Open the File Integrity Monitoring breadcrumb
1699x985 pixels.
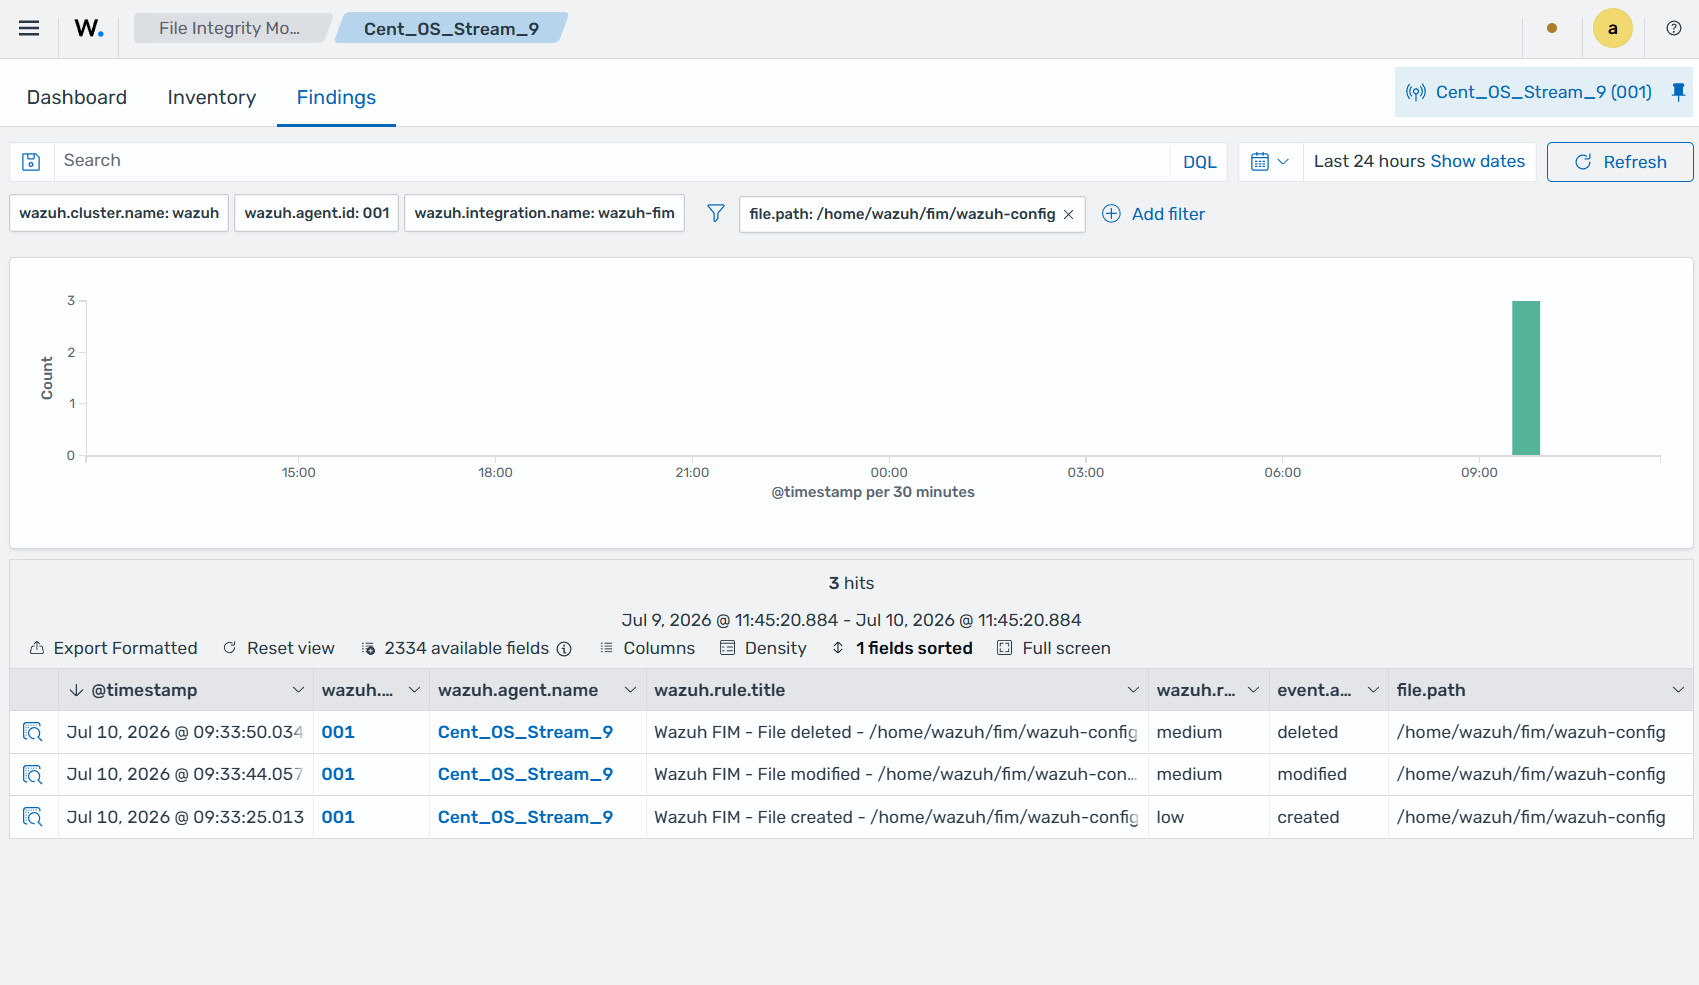230,28
